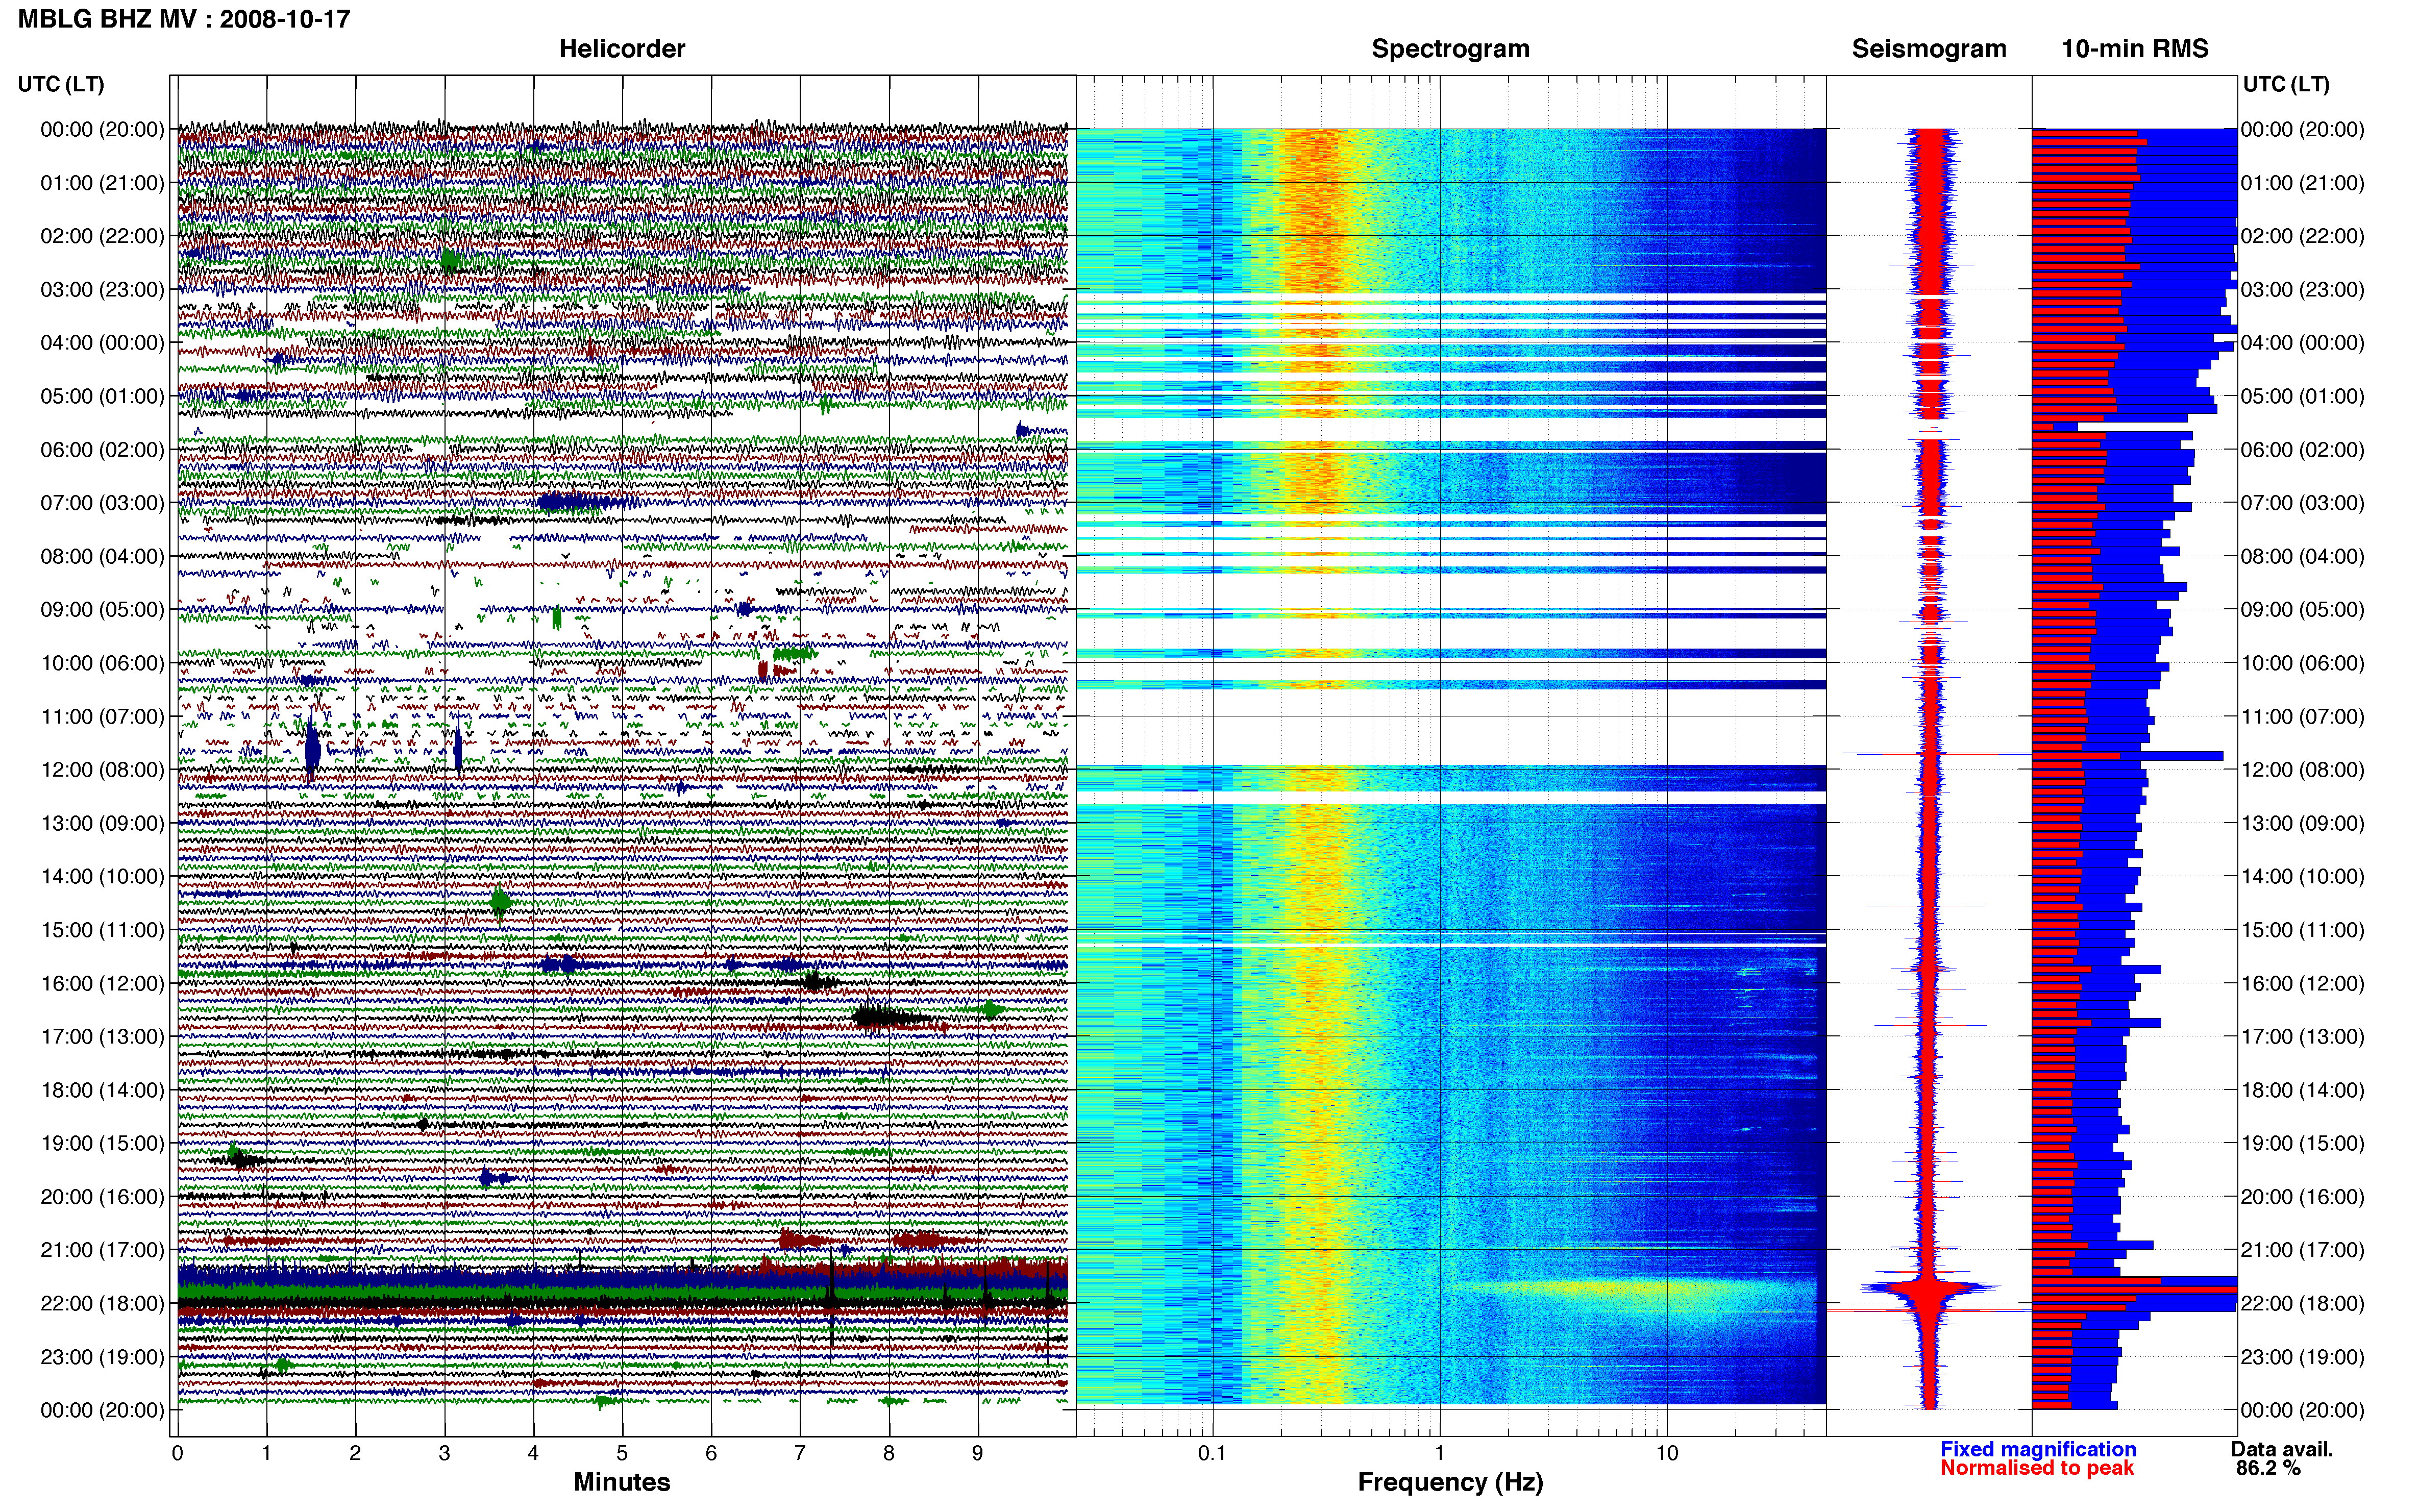Click the right '21:00 (17:00)' time label
This screenshot has height=1512, width=2419.
click(2302, 1249)
